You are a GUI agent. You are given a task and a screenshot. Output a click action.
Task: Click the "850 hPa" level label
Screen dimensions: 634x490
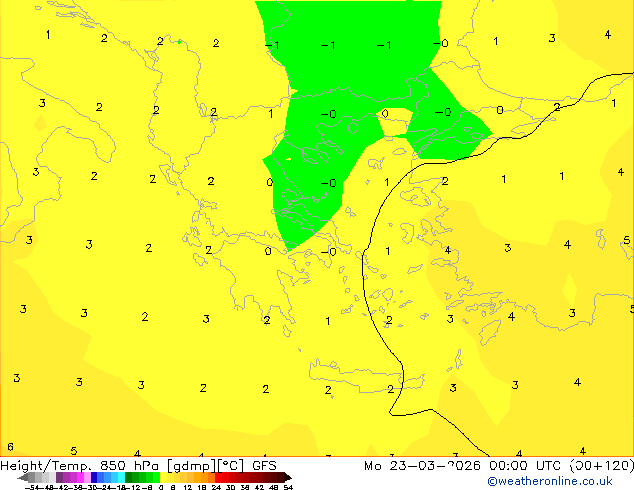[129, 466]
